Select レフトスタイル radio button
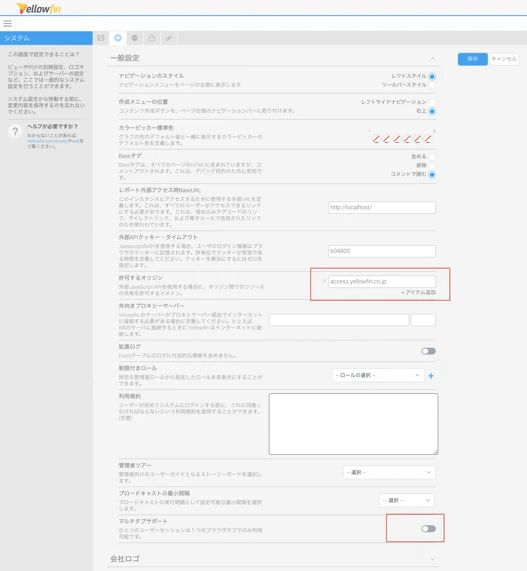527x571 pixels. pos(432,76)
